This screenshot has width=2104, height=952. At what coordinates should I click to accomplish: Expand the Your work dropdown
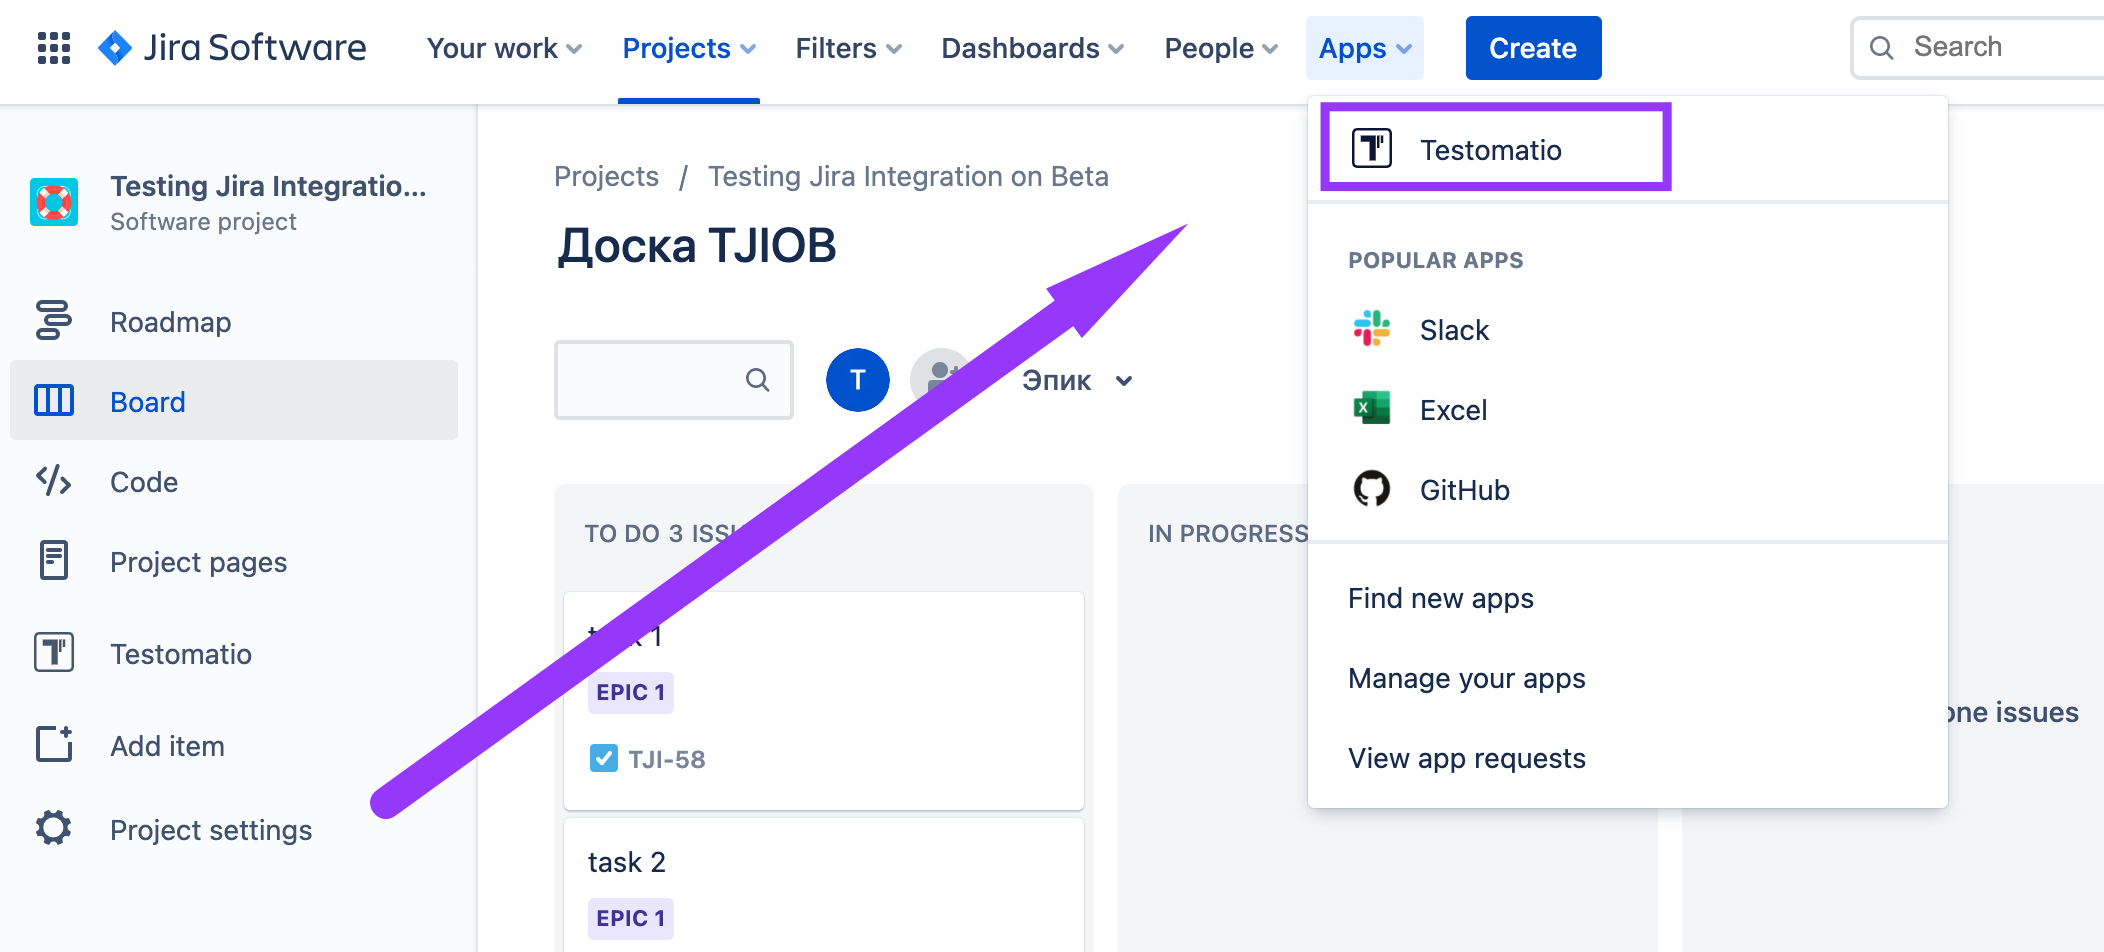pyautogui.click(x=503, y=48)
